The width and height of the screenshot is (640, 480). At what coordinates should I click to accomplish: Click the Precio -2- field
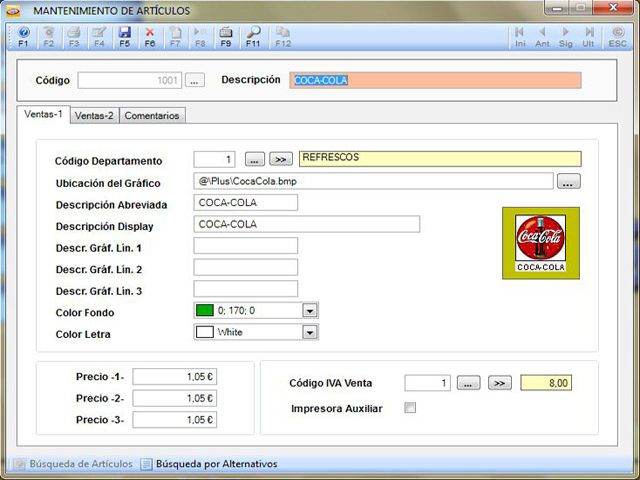pos(175,398)
